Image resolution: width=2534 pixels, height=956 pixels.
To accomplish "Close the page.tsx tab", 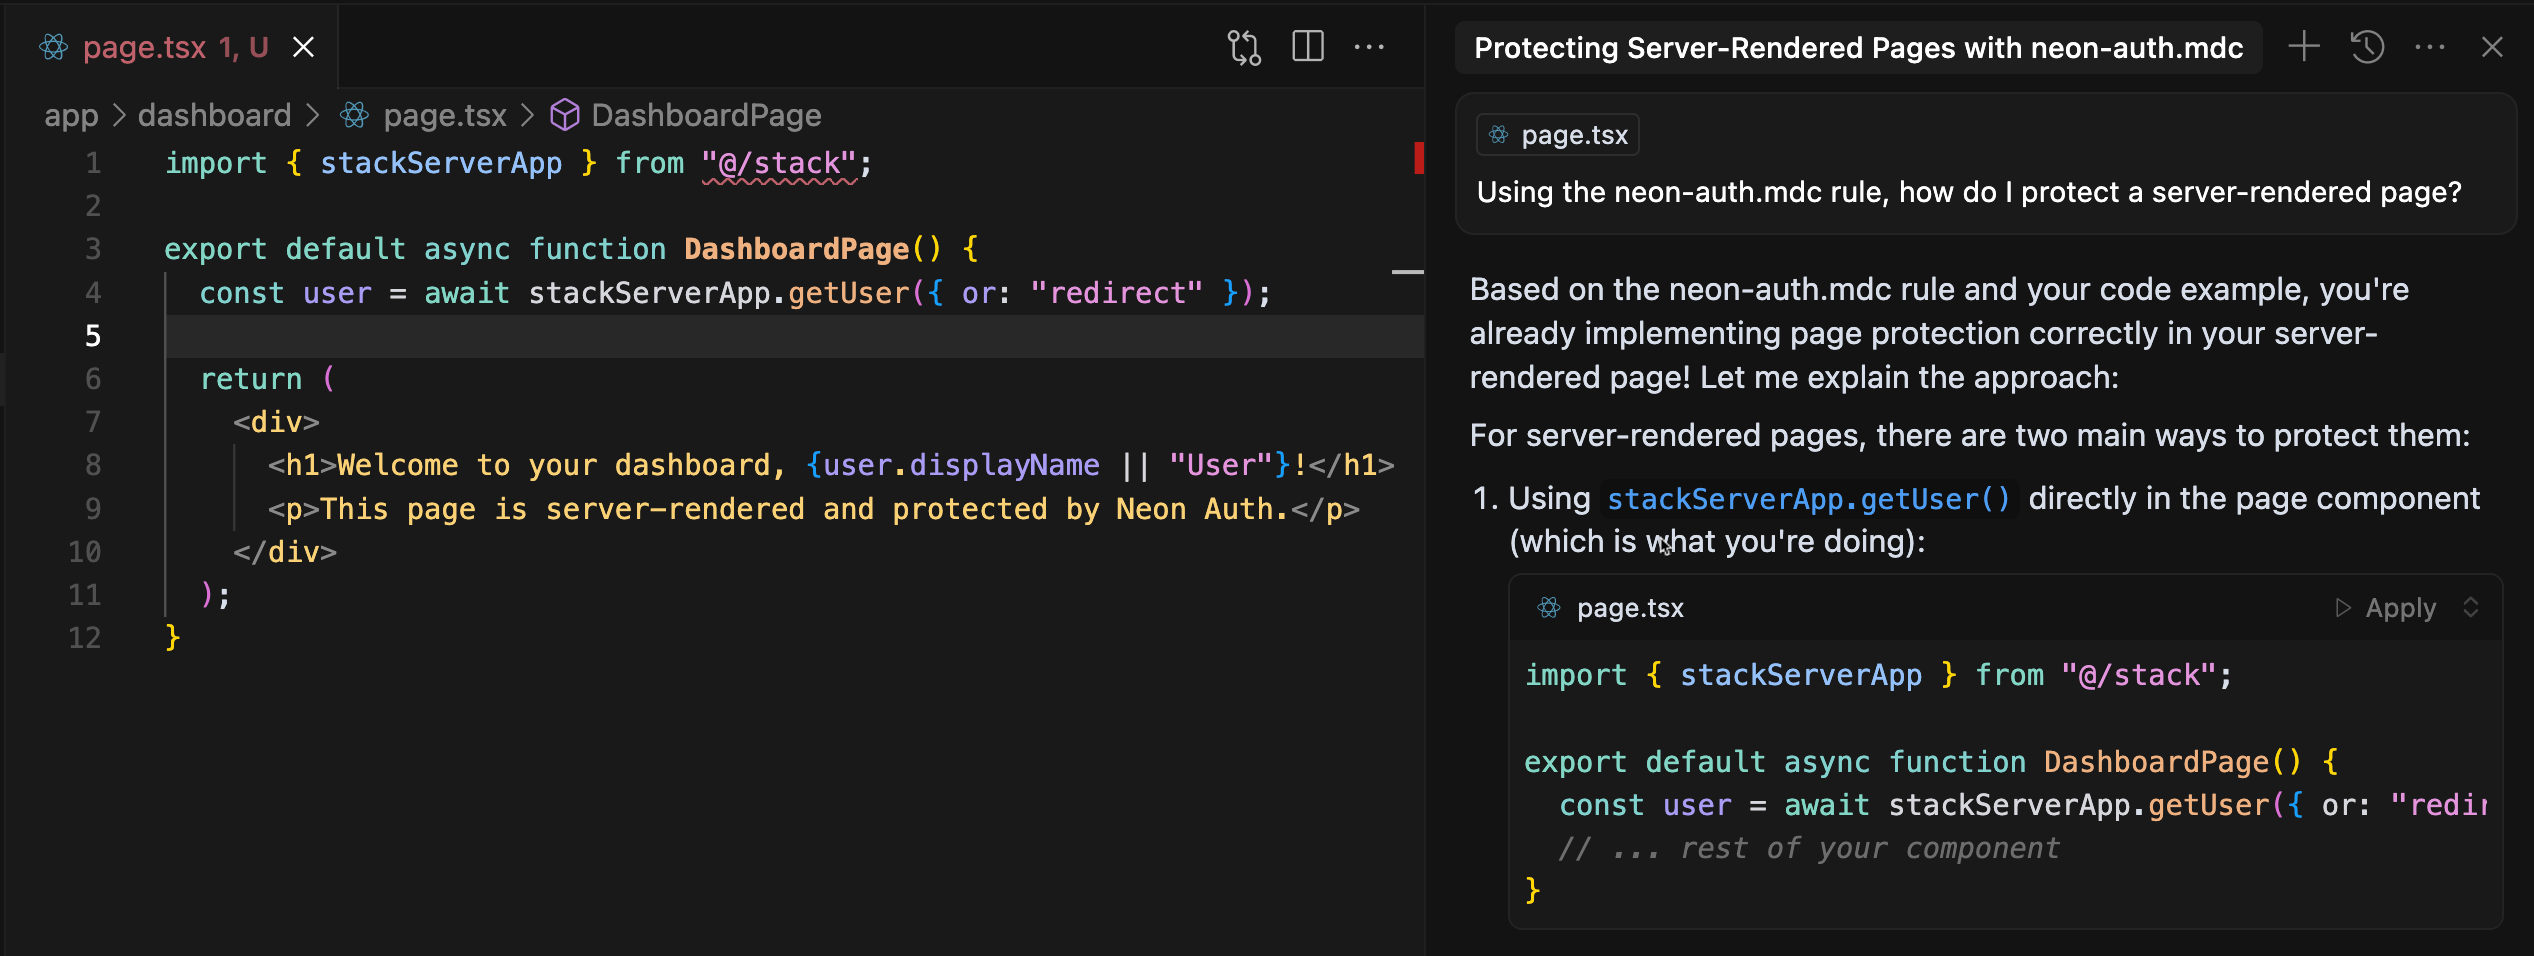I will pos(304,46).
